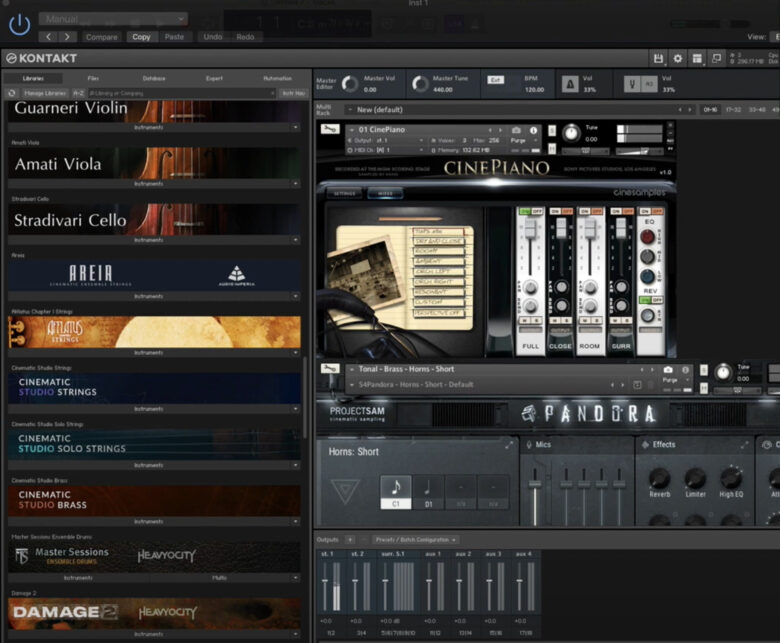Switch to Libraries browser tab

click(33, 78)
